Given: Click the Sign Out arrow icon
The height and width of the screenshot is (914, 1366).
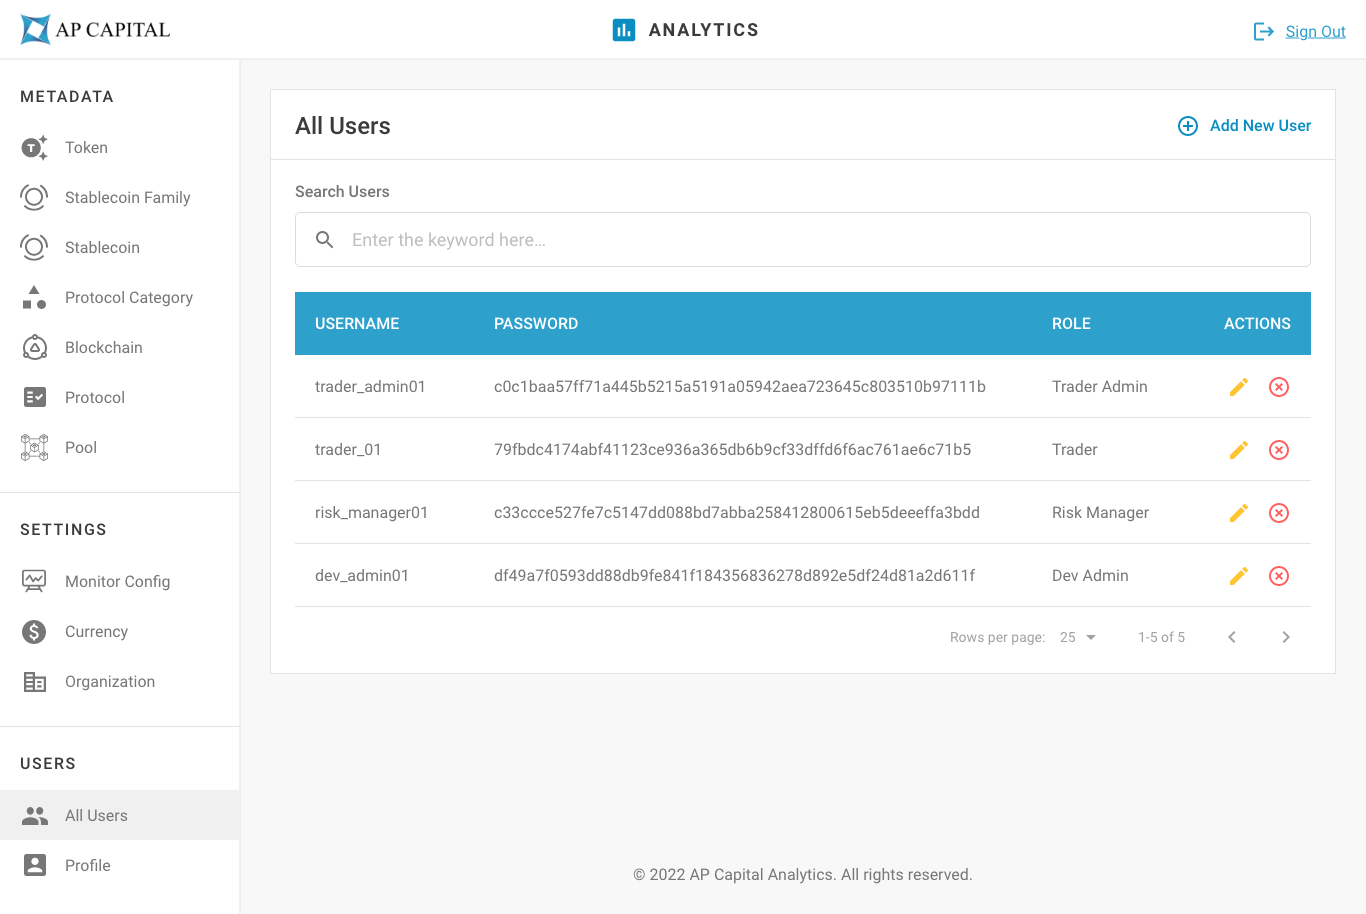Looking at the screenshot, I should 1264,32.
